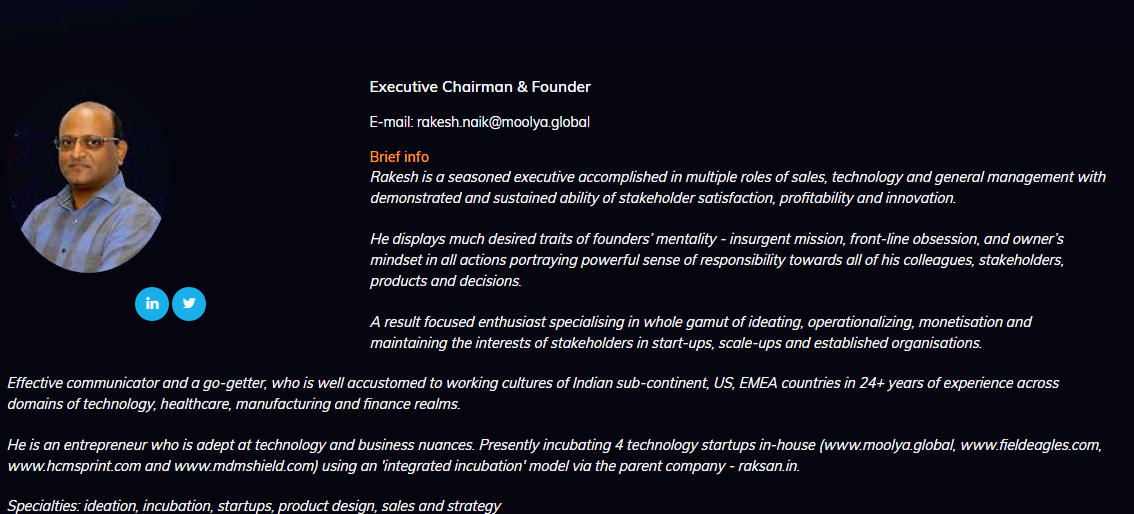Click the 'Effective communicator and a go-getter' text

click(140, 383)
